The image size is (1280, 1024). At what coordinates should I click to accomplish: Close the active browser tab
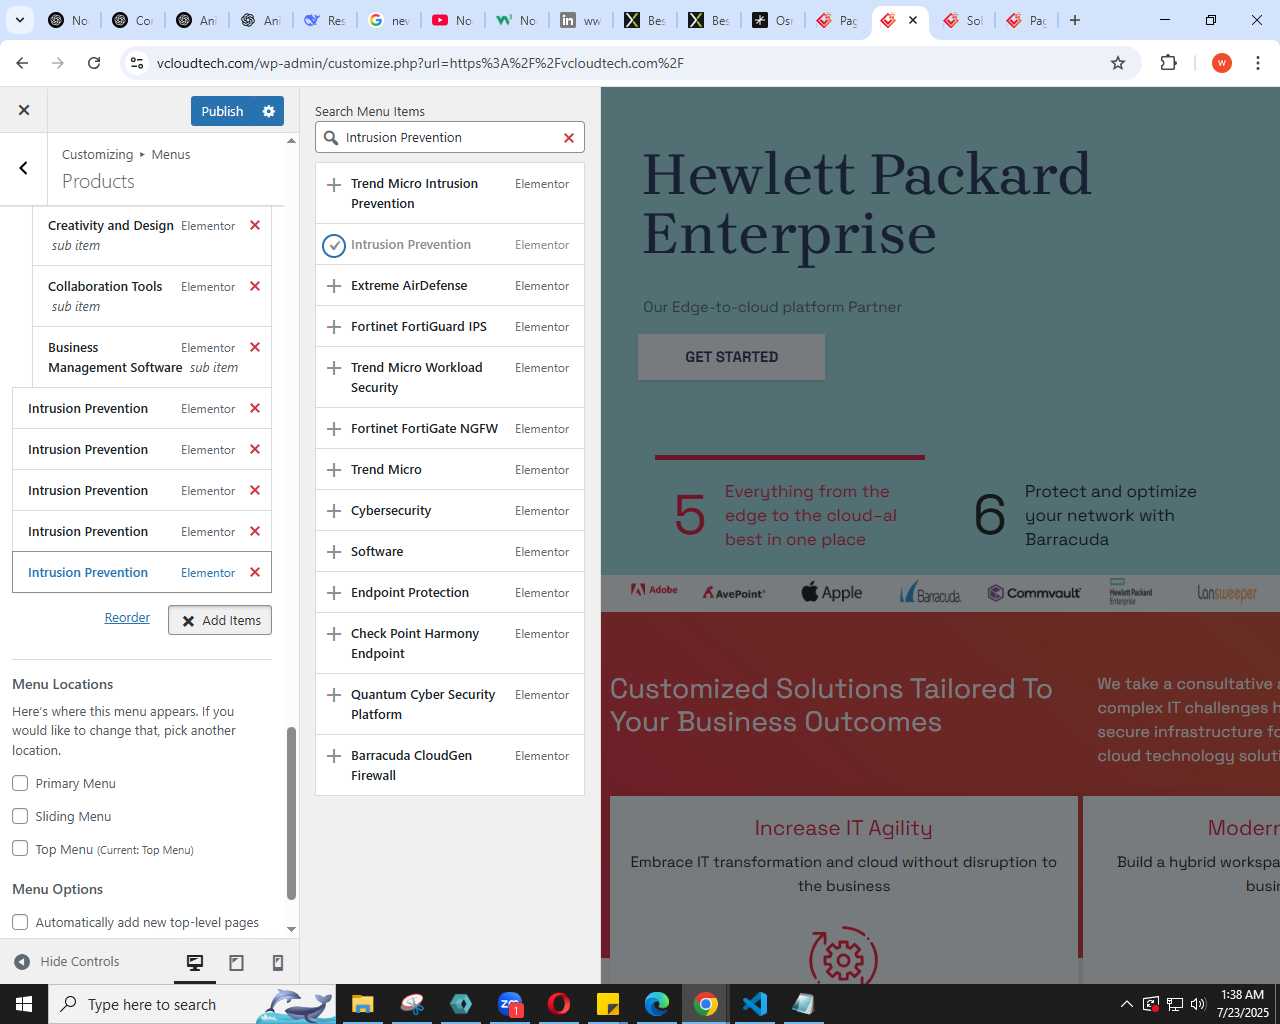[x=913, y=20]
